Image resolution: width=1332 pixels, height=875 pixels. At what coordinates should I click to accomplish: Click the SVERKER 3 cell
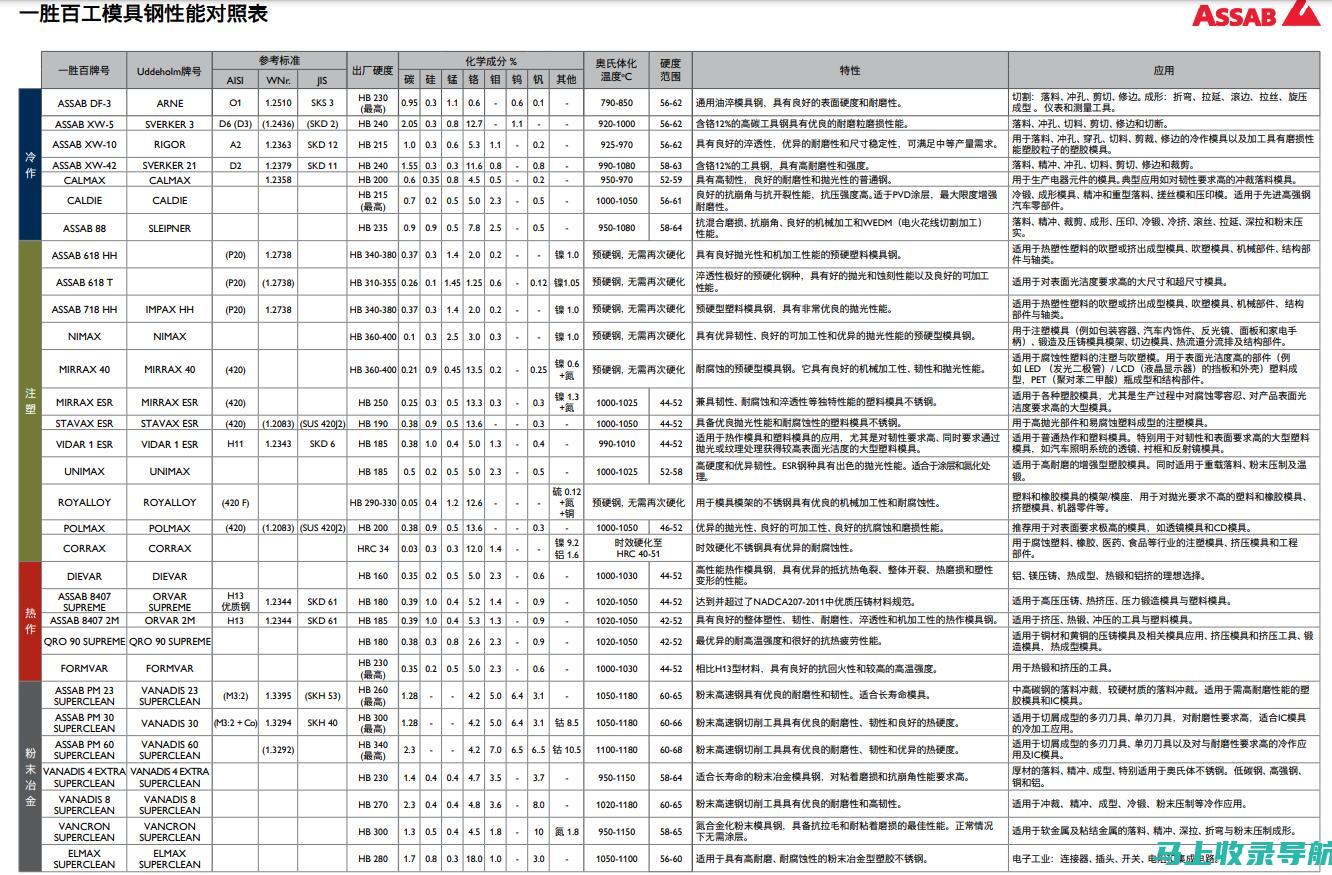click(169, 124)
